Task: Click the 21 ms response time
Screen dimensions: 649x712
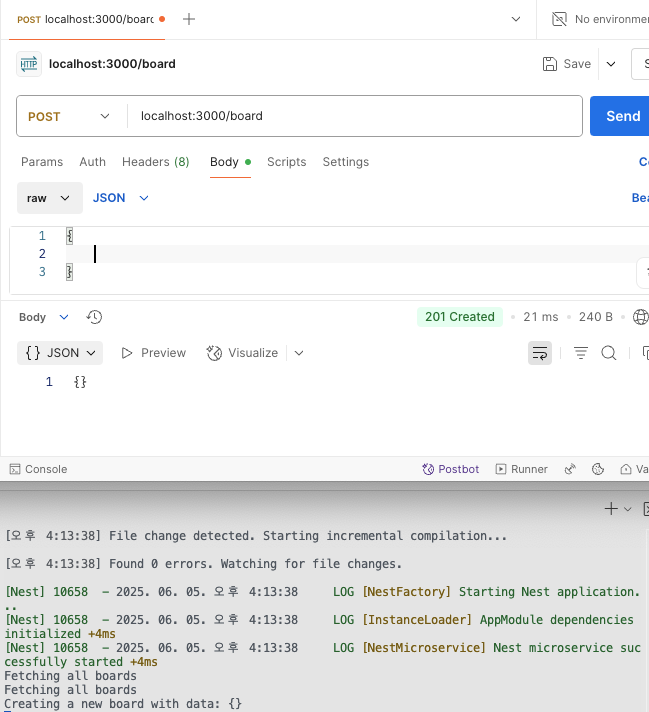Action: [540, 317]
